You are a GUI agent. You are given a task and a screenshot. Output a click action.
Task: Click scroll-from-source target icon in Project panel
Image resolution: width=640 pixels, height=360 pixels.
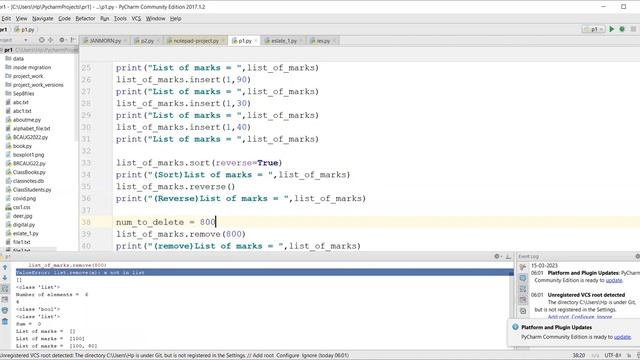point(42,40)
